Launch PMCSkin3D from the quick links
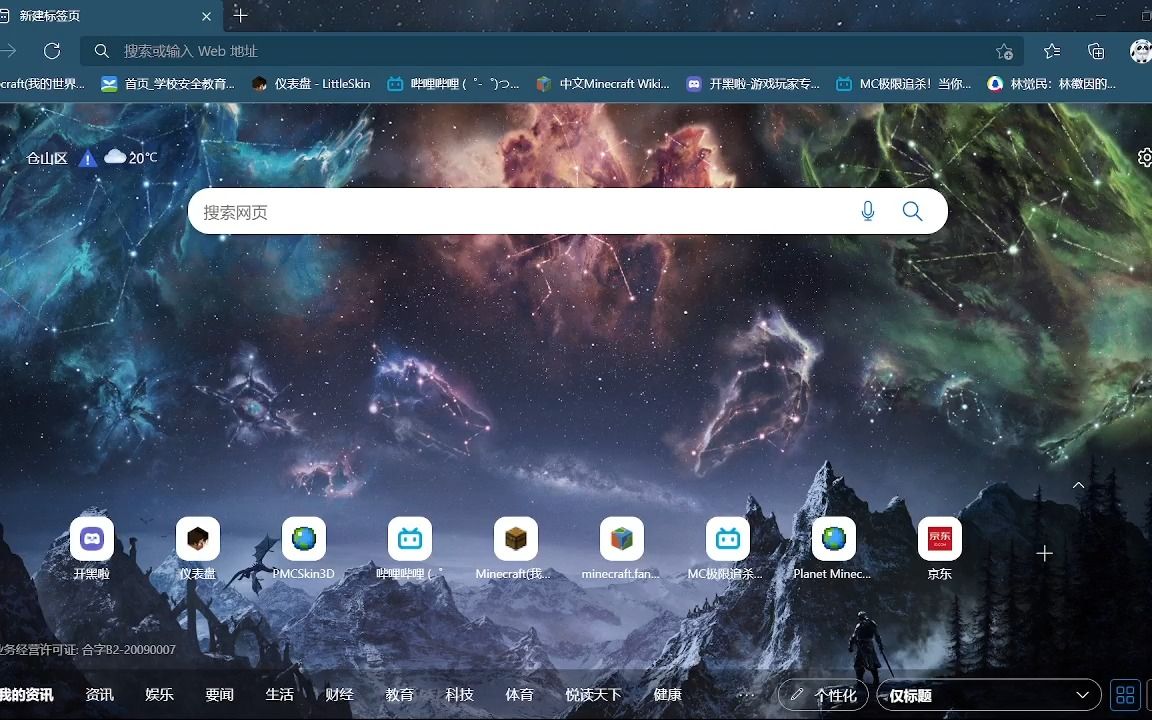Viewport: 1152px width, 720px height. [x=304, y=540]
